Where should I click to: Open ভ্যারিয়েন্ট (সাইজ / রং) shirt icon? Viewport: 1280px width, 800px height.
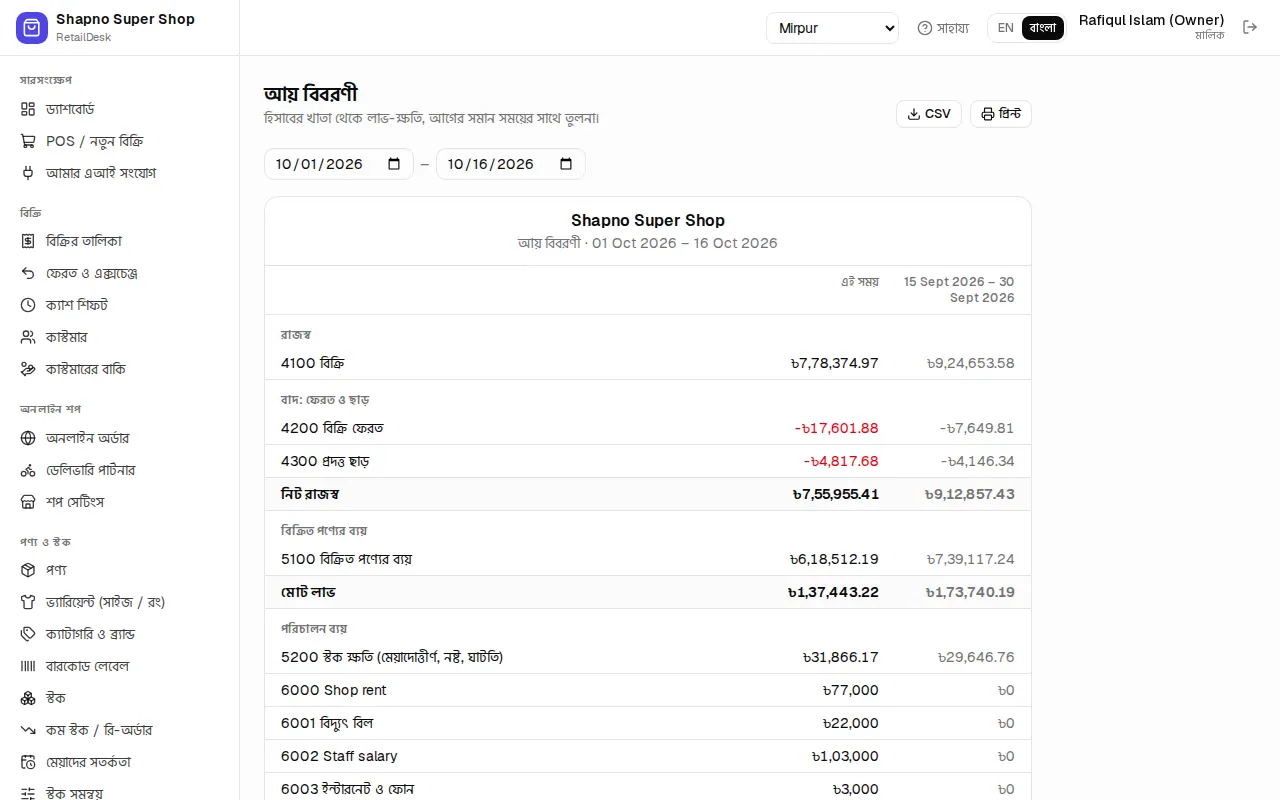(28, 602)
